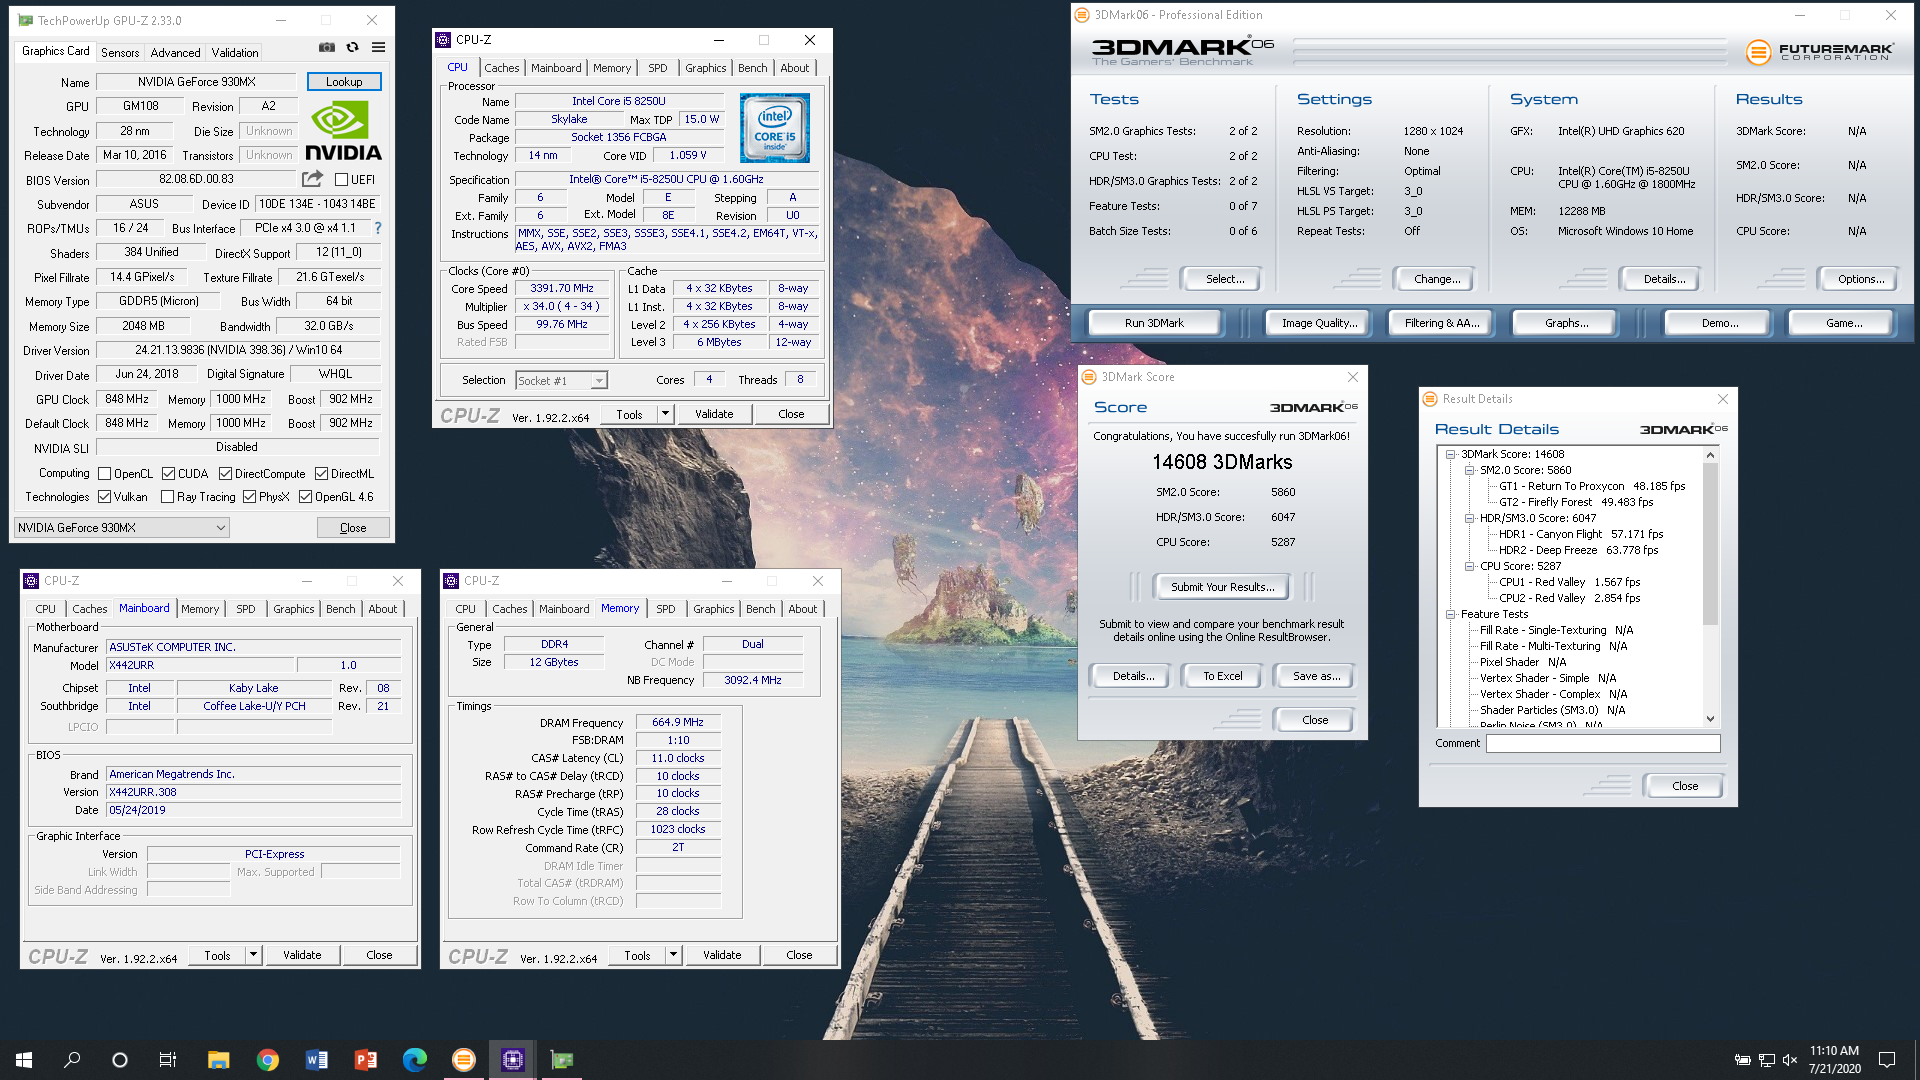This screenshot has width=1920, height=1080.
Task: Collapse the HDR/SM3.0 Score: 6047 tree node
Action: click(x=1469, y=518)
